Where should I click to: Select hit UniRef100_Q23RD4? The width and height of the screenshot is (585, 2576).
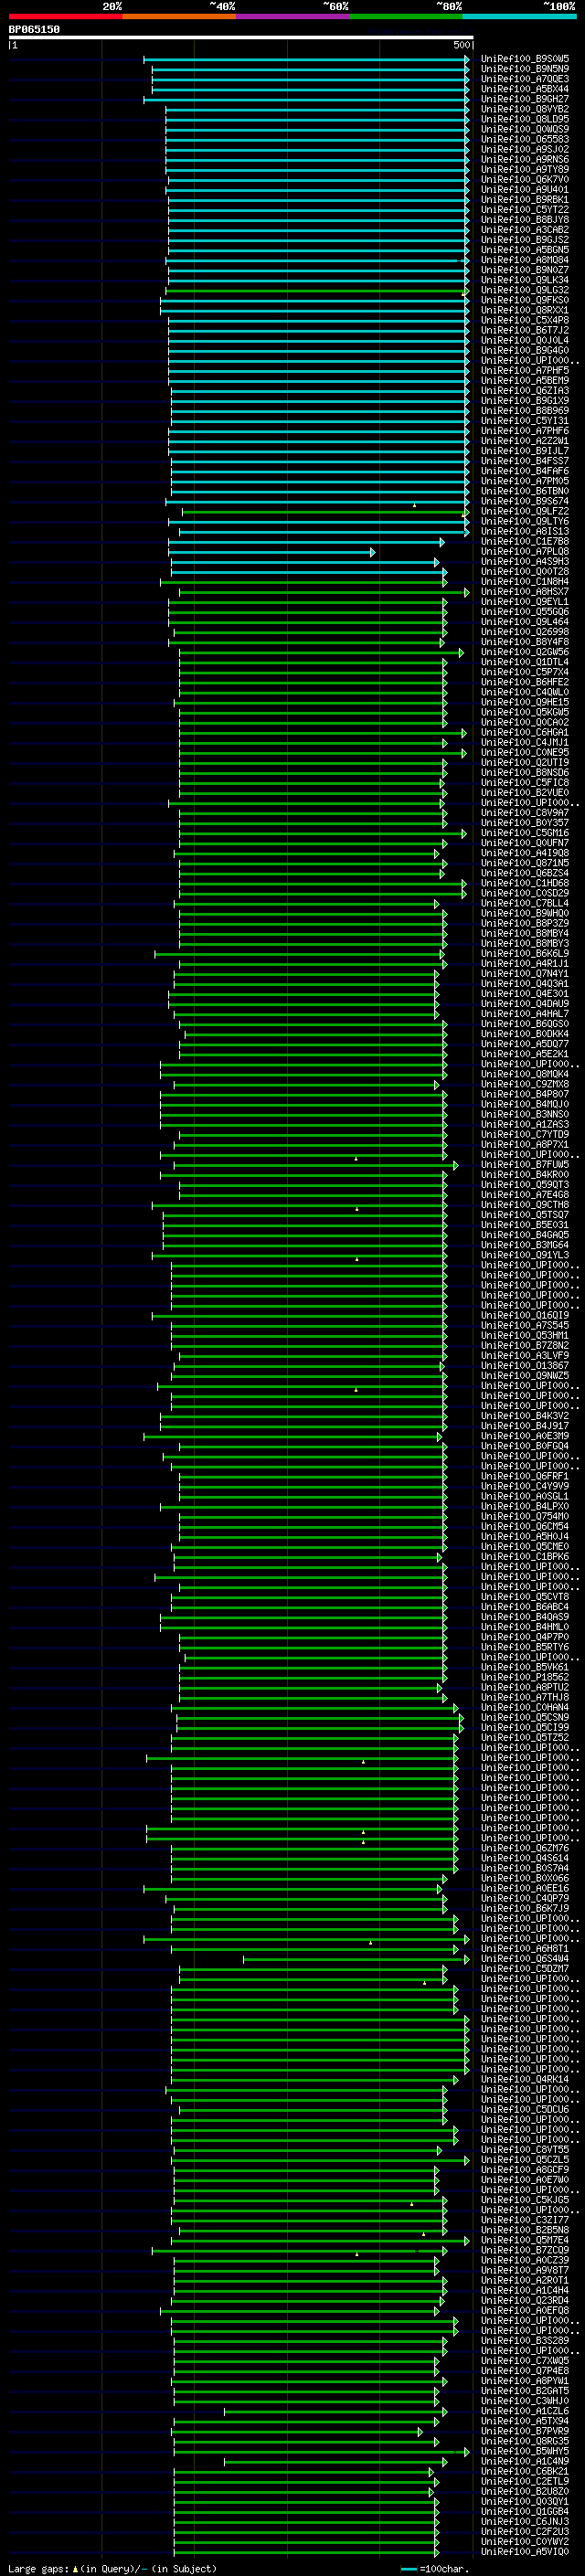[x=525, y=2300]
